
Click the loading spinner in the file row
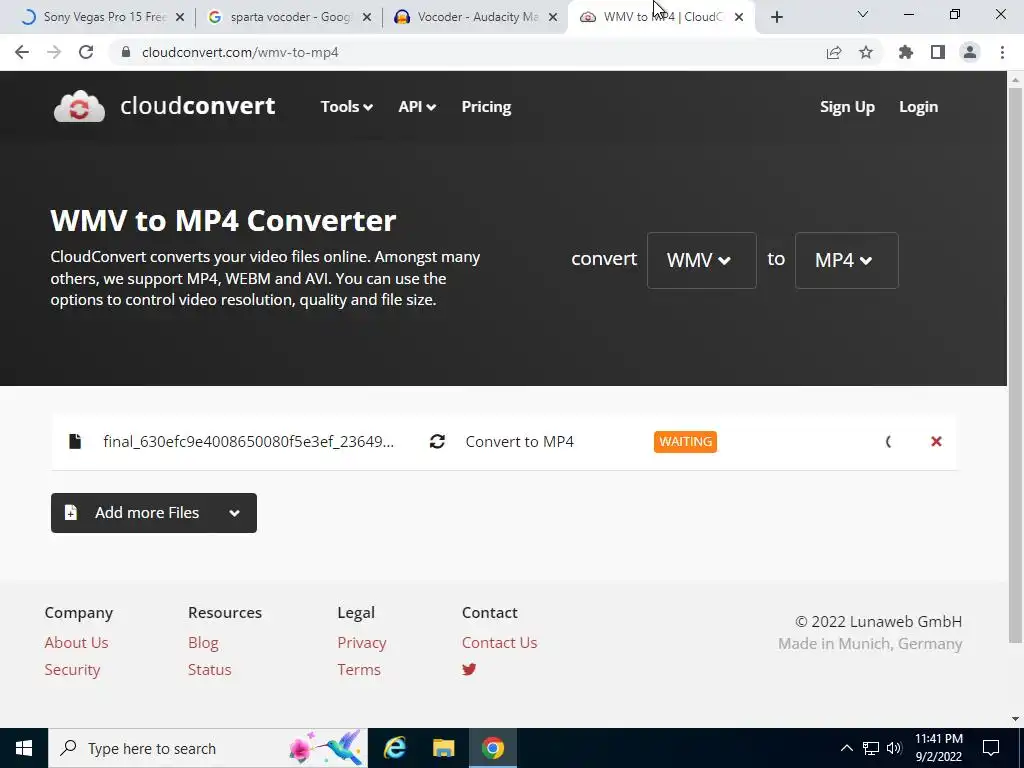tap(889, 441)
